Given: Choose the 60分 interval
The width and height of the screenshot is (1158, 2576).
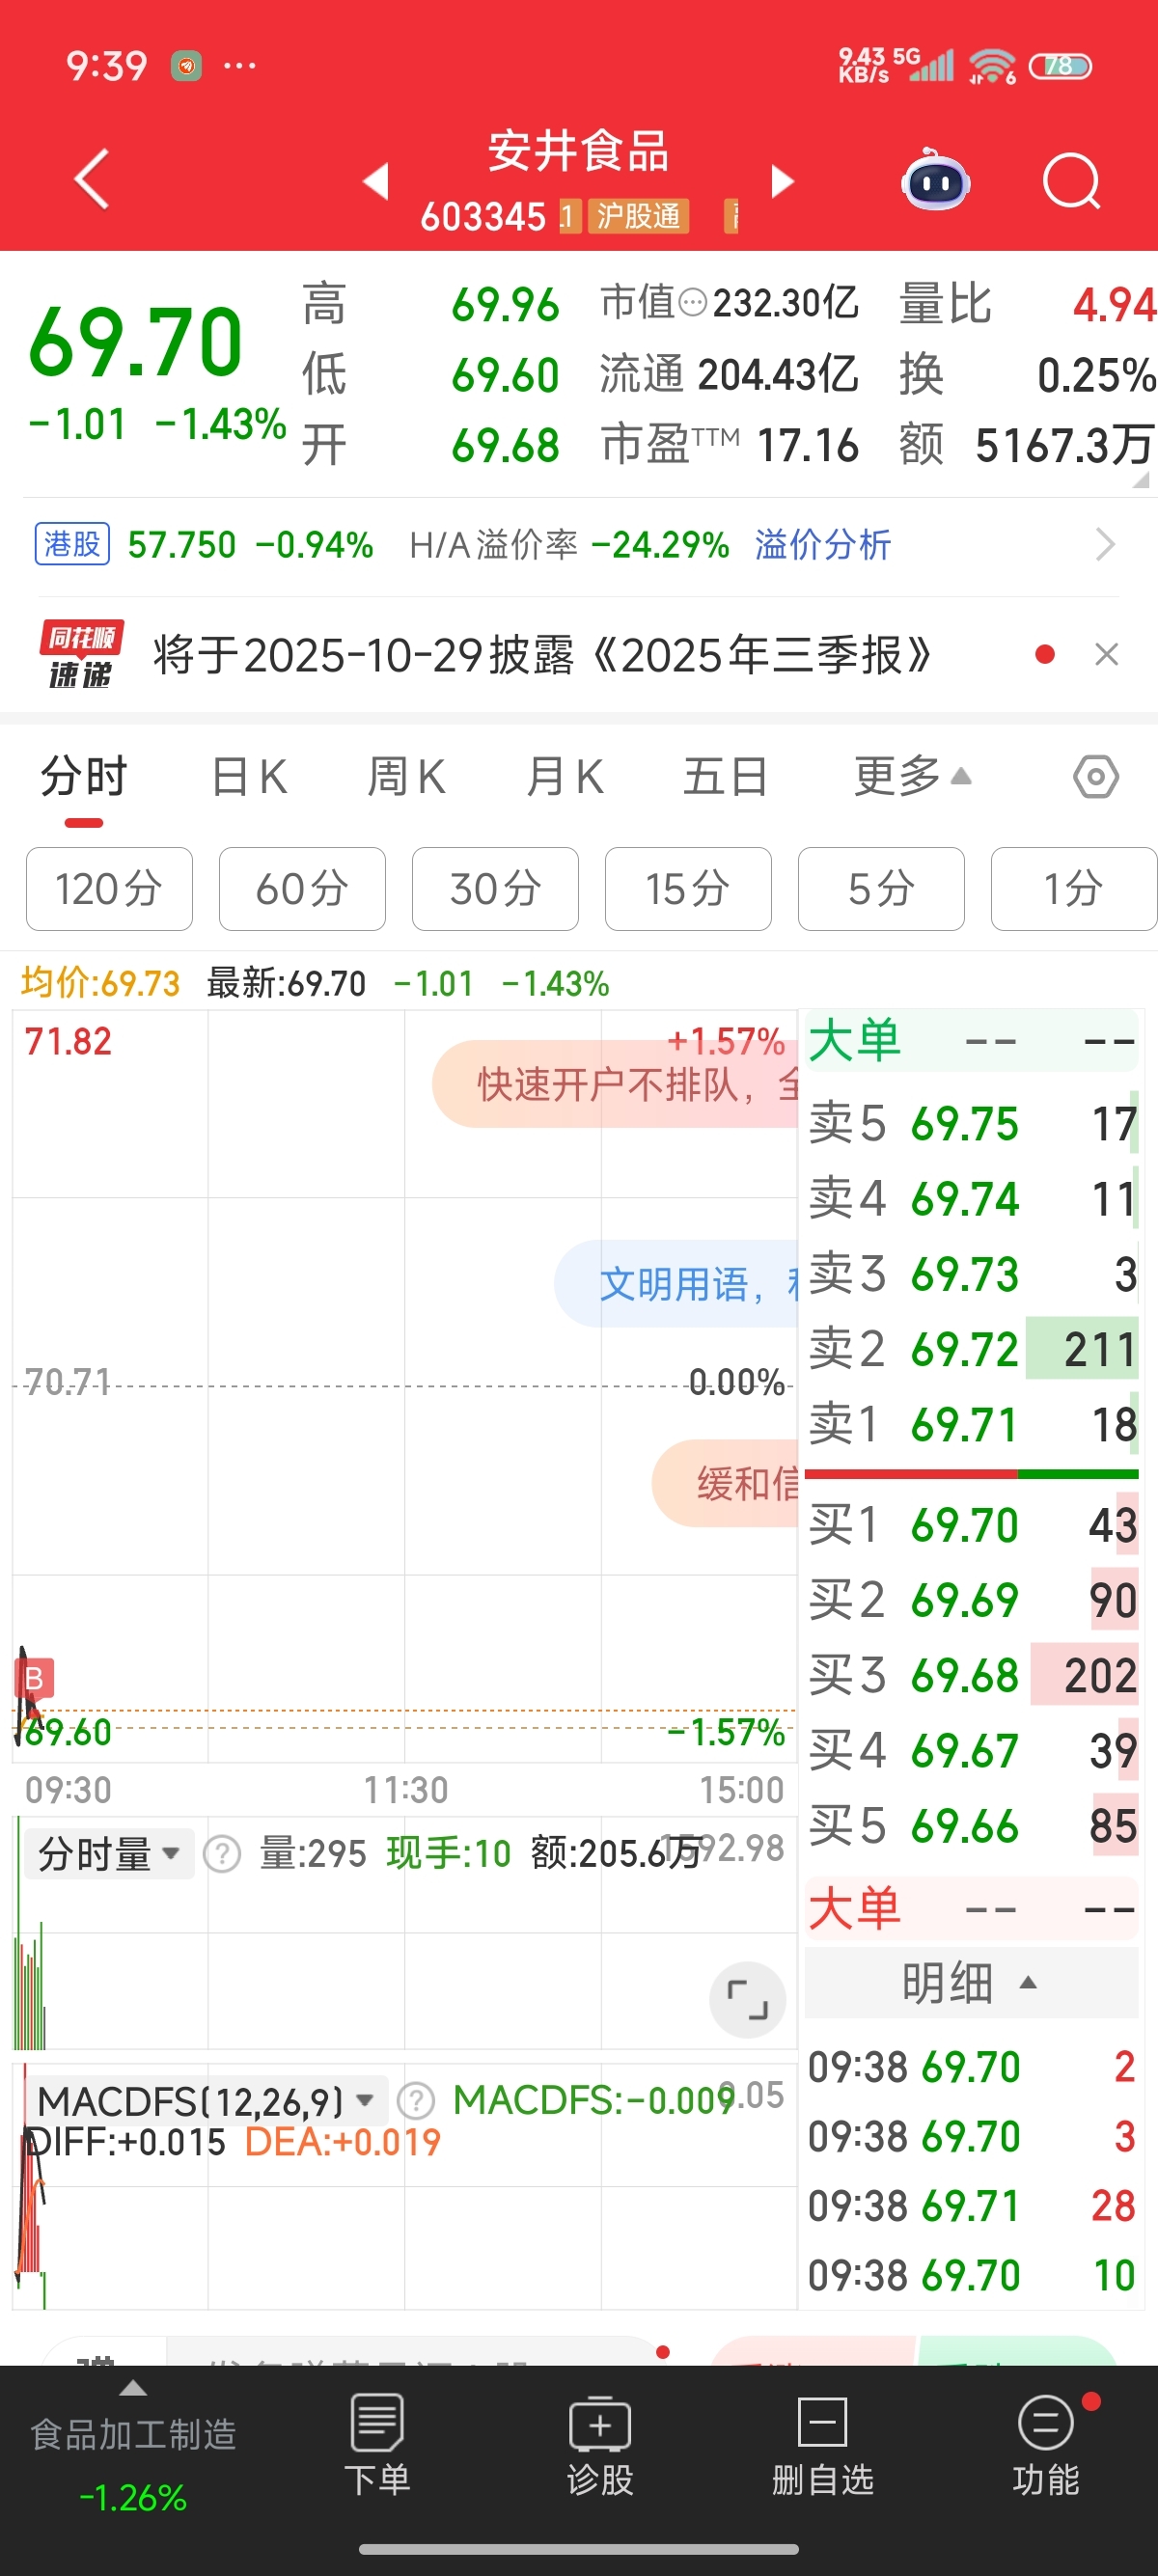Looking at the screenshot, I should (x=302, y=888).
